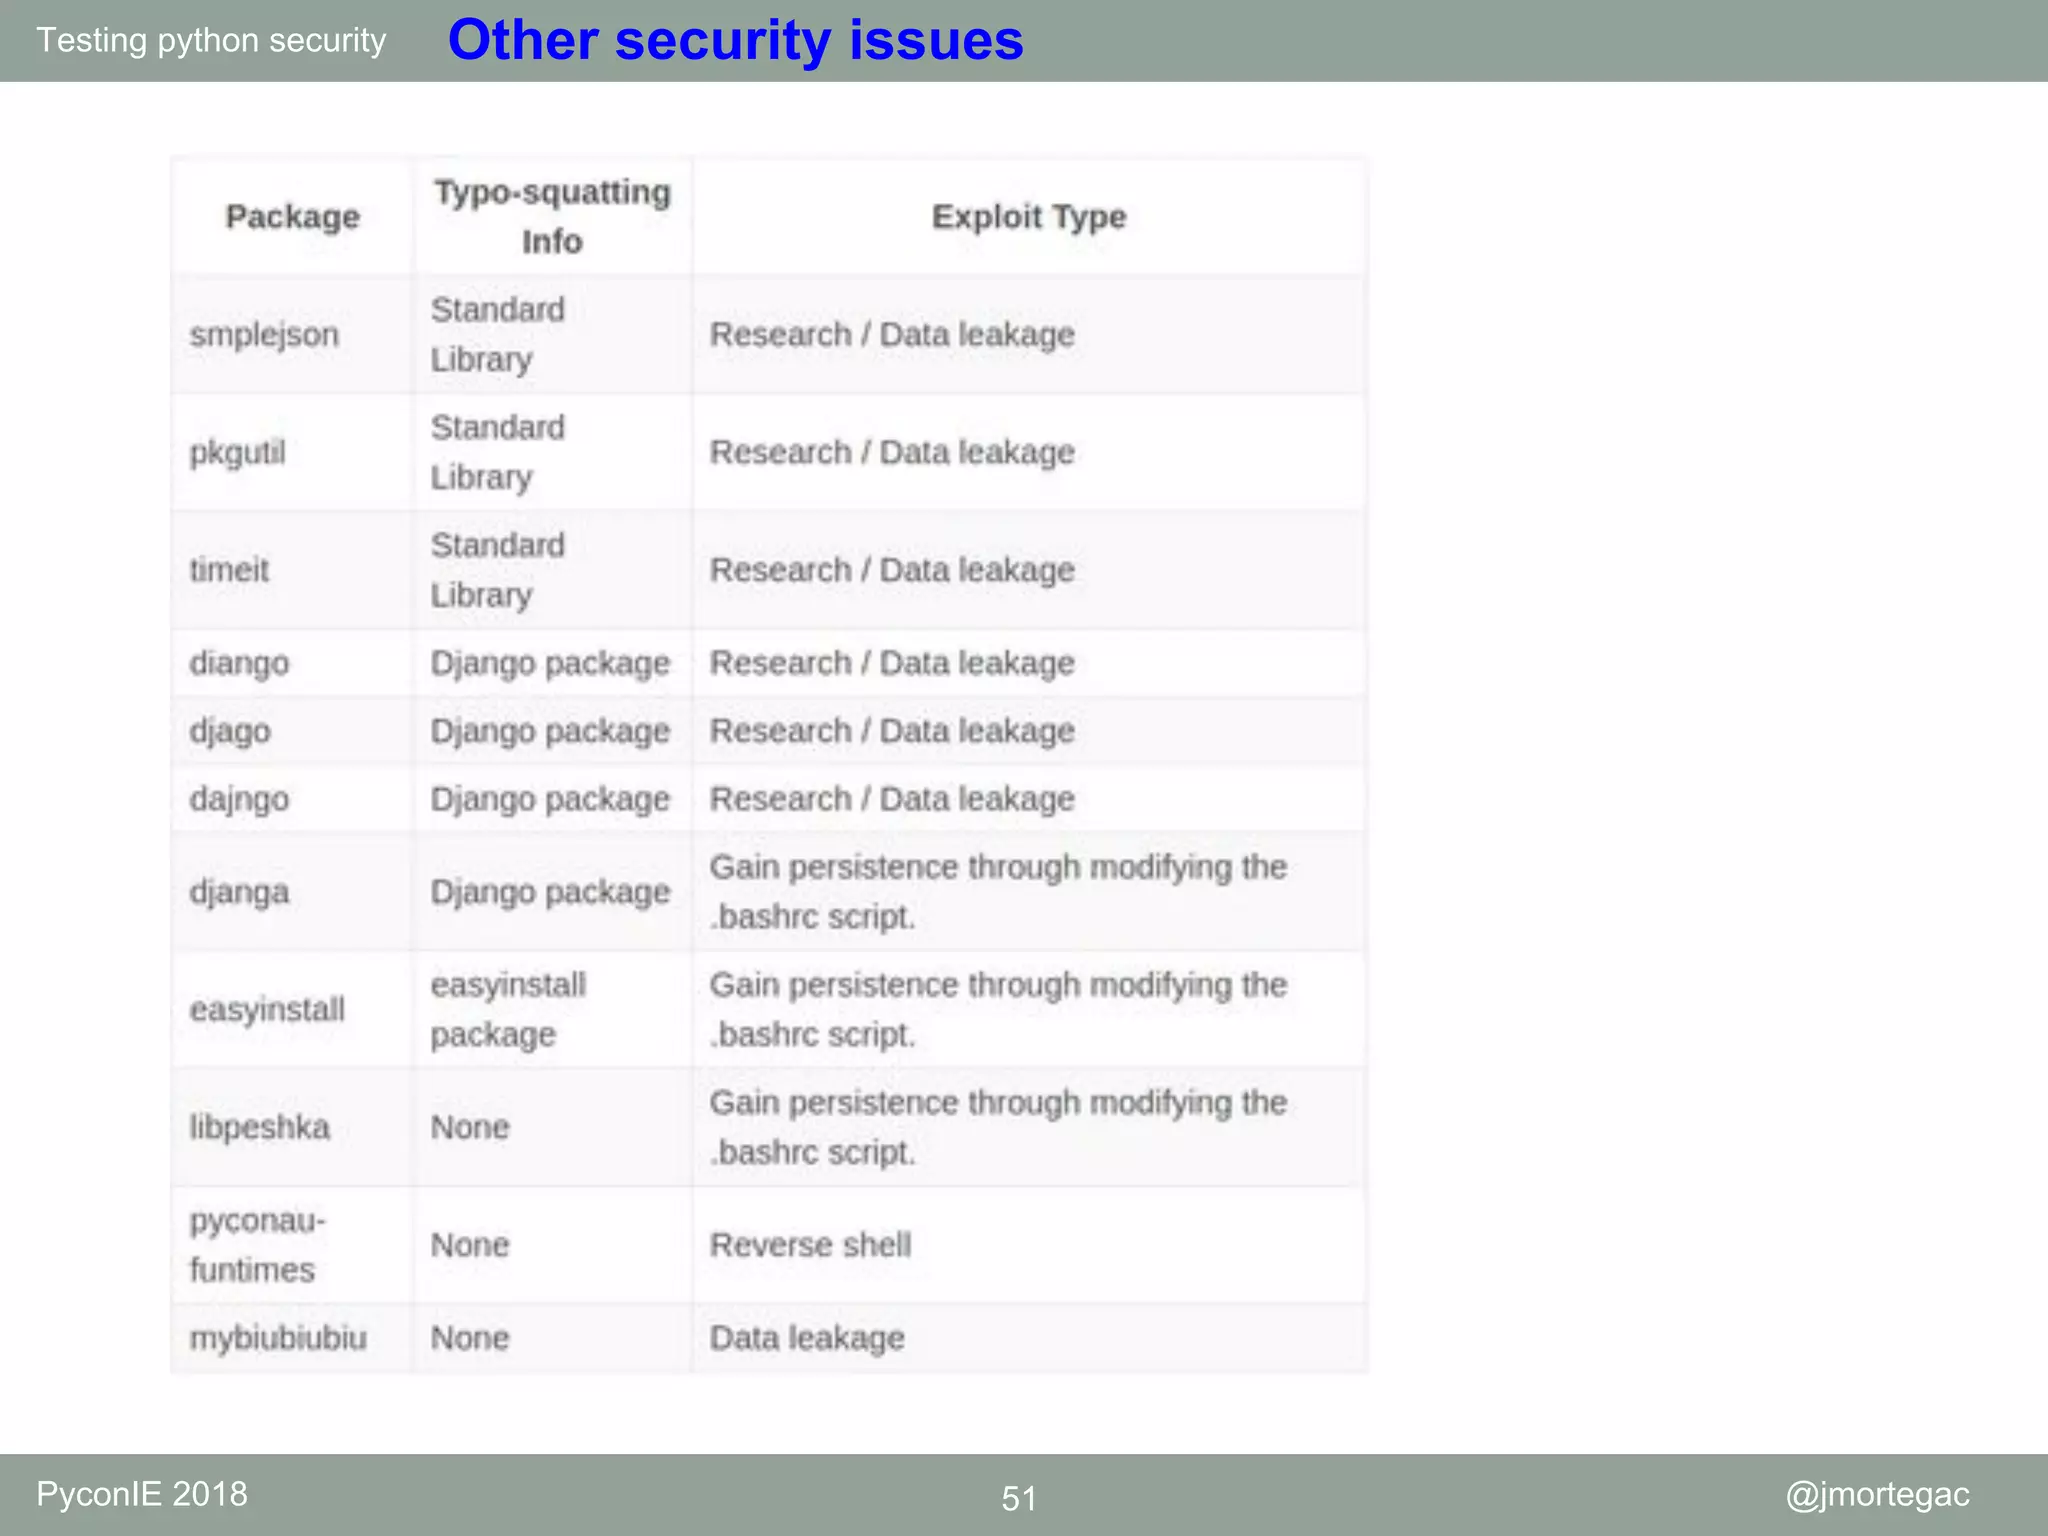Click the '@jmortegac' handle in footer
Screen dimensions: 2048x1536
[1878, 1495]
